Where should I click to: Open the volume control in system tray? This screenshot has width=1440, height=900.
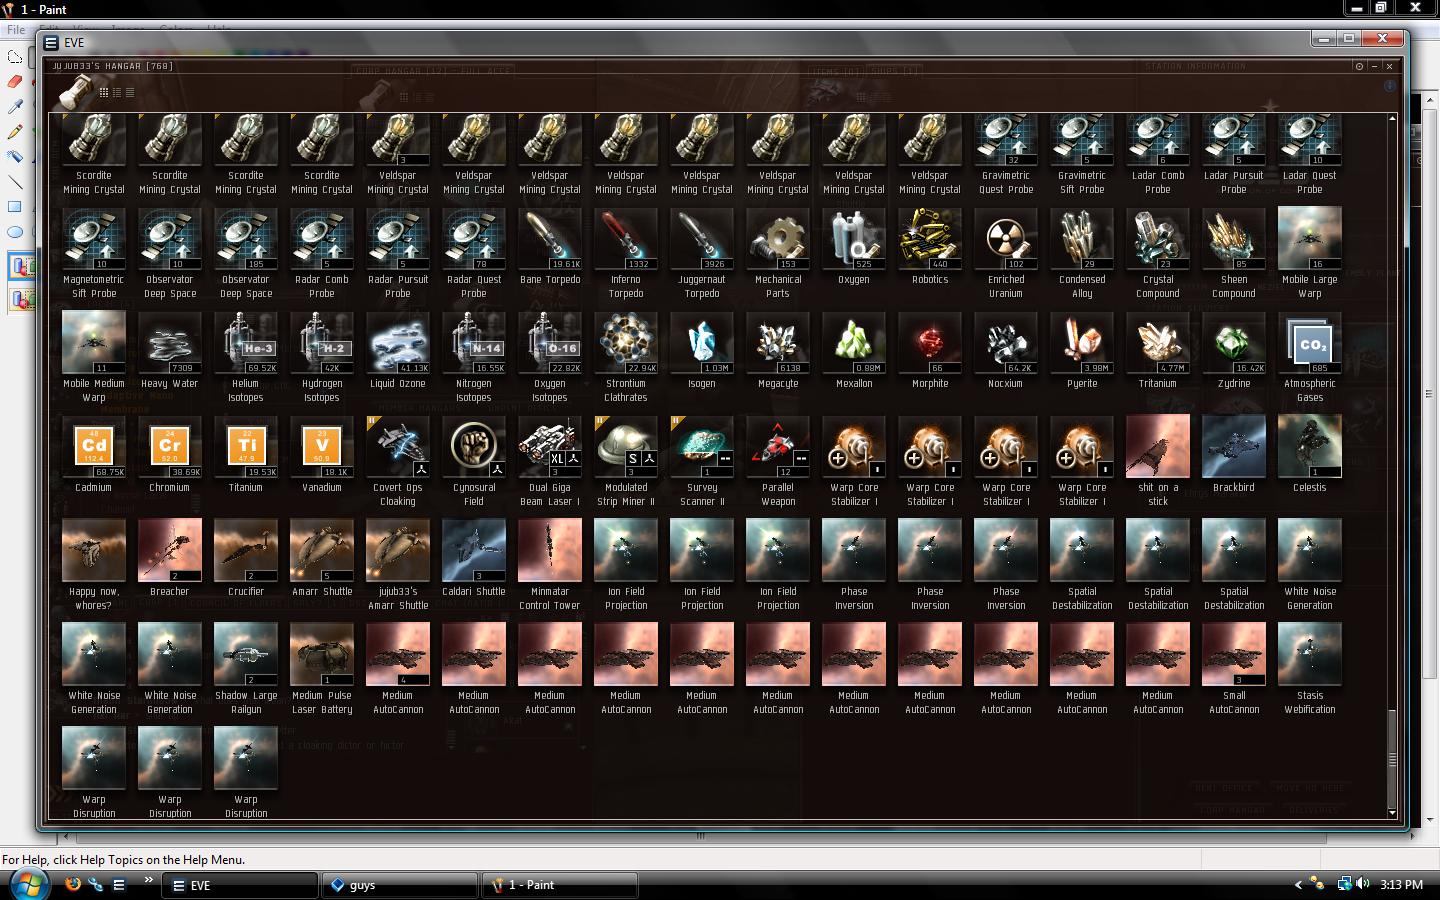click(1365, 884)
